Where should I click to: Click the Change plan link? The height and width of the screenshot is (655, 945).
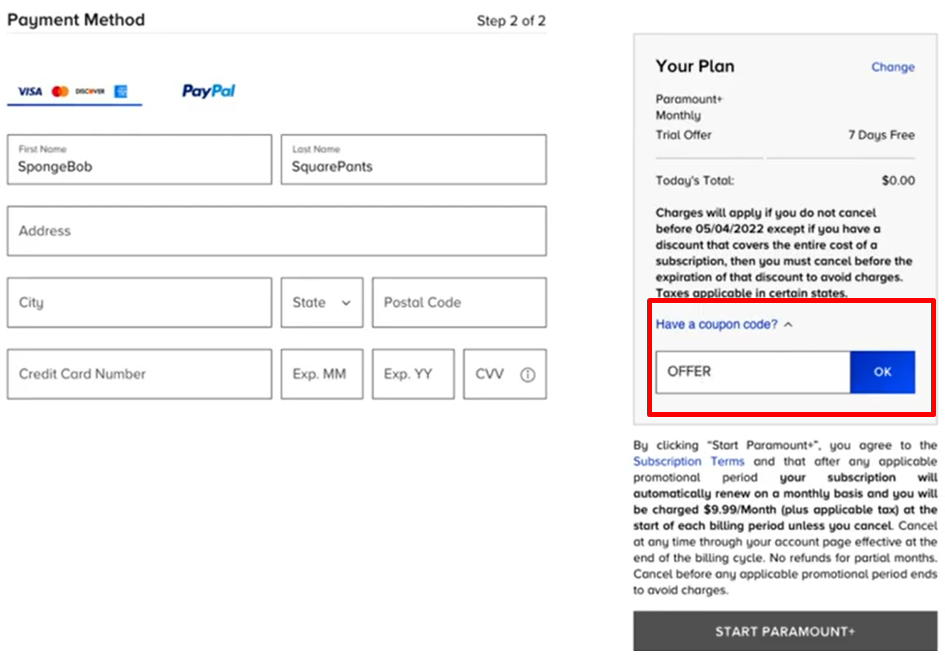coord(892,67)
